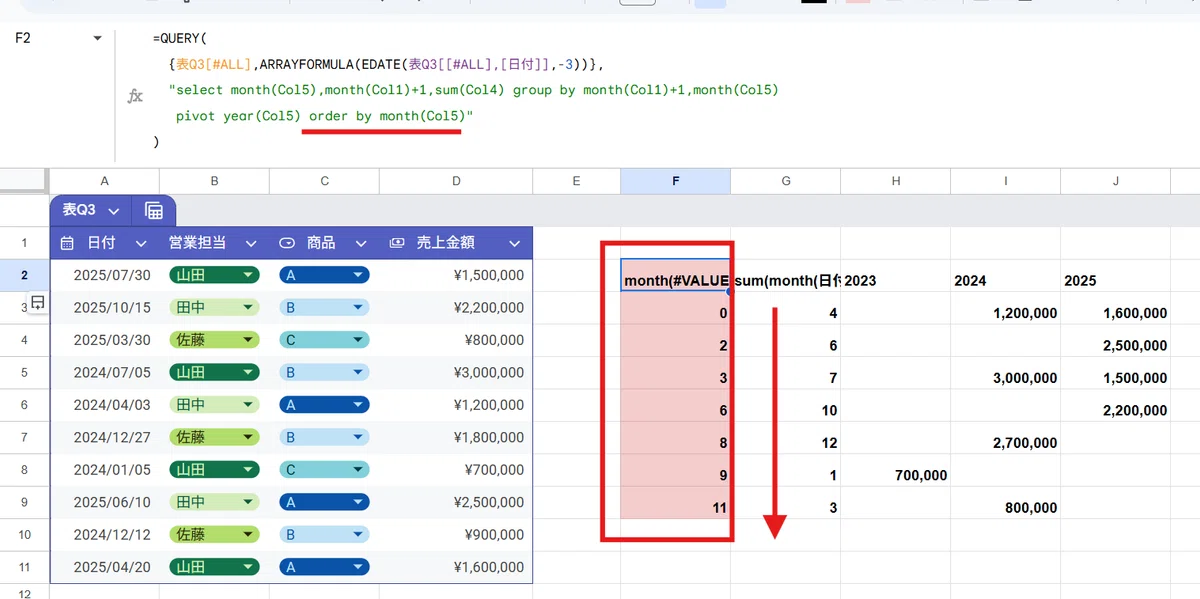Open the 商品 A chip in the 2025/04/20 row

pos(324,568)
